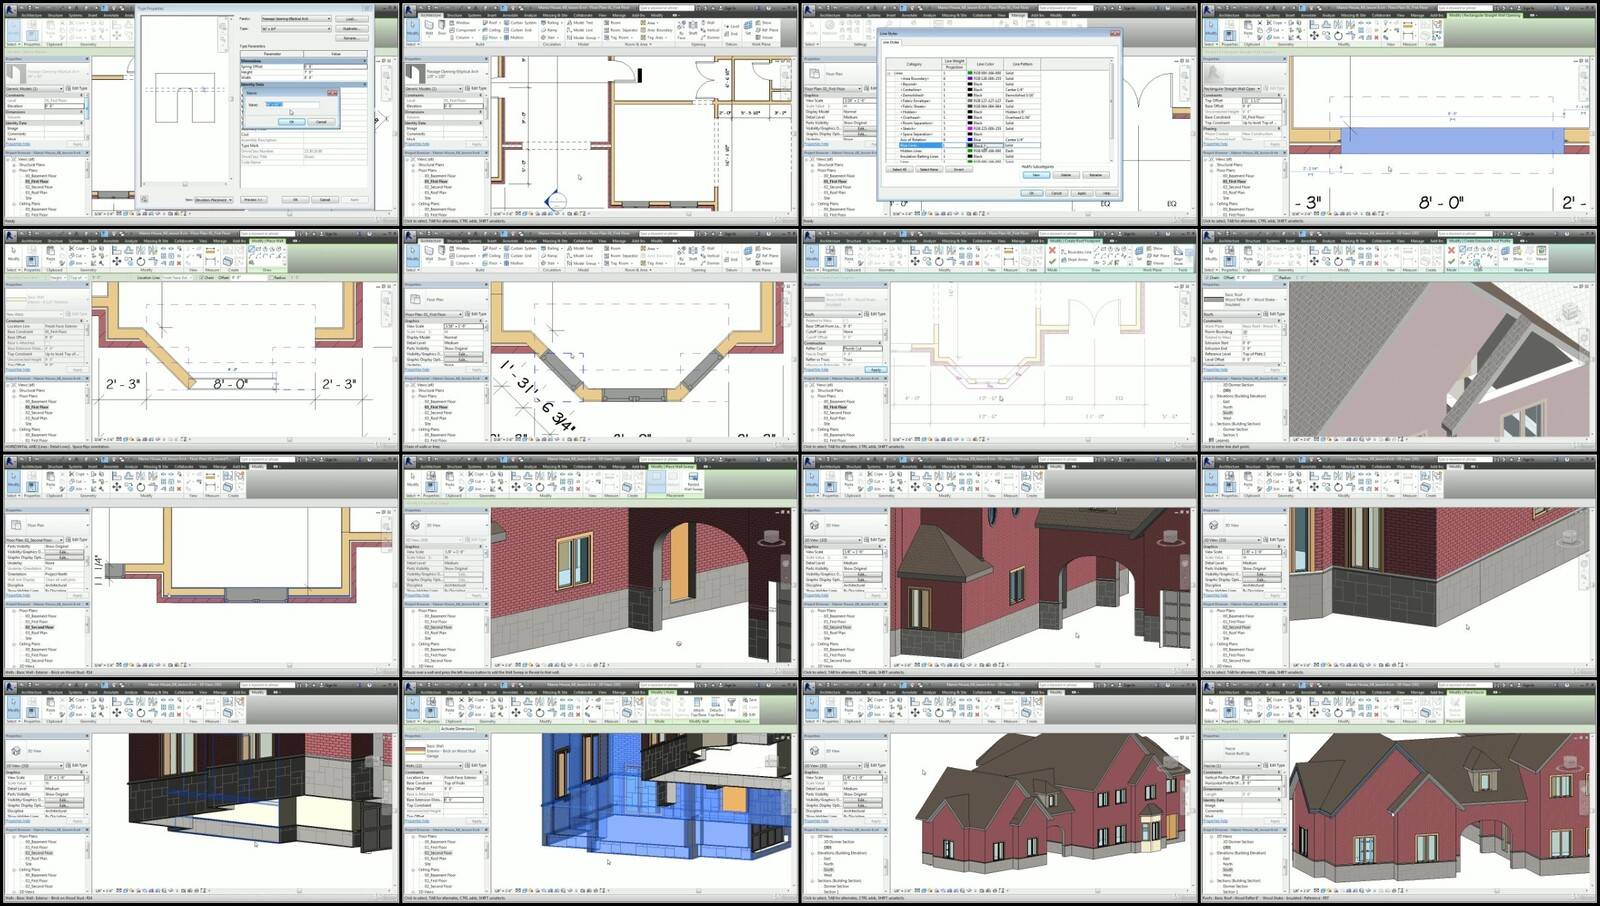
Task: Open the Family dropdown in Type Properties dialog
Action: click(x=328, y=19)
